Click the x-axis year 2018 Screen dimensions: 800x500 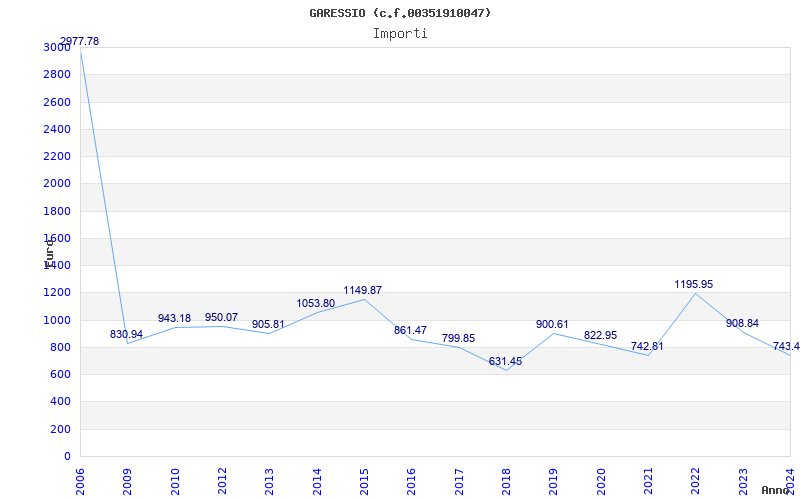point(506,481)
